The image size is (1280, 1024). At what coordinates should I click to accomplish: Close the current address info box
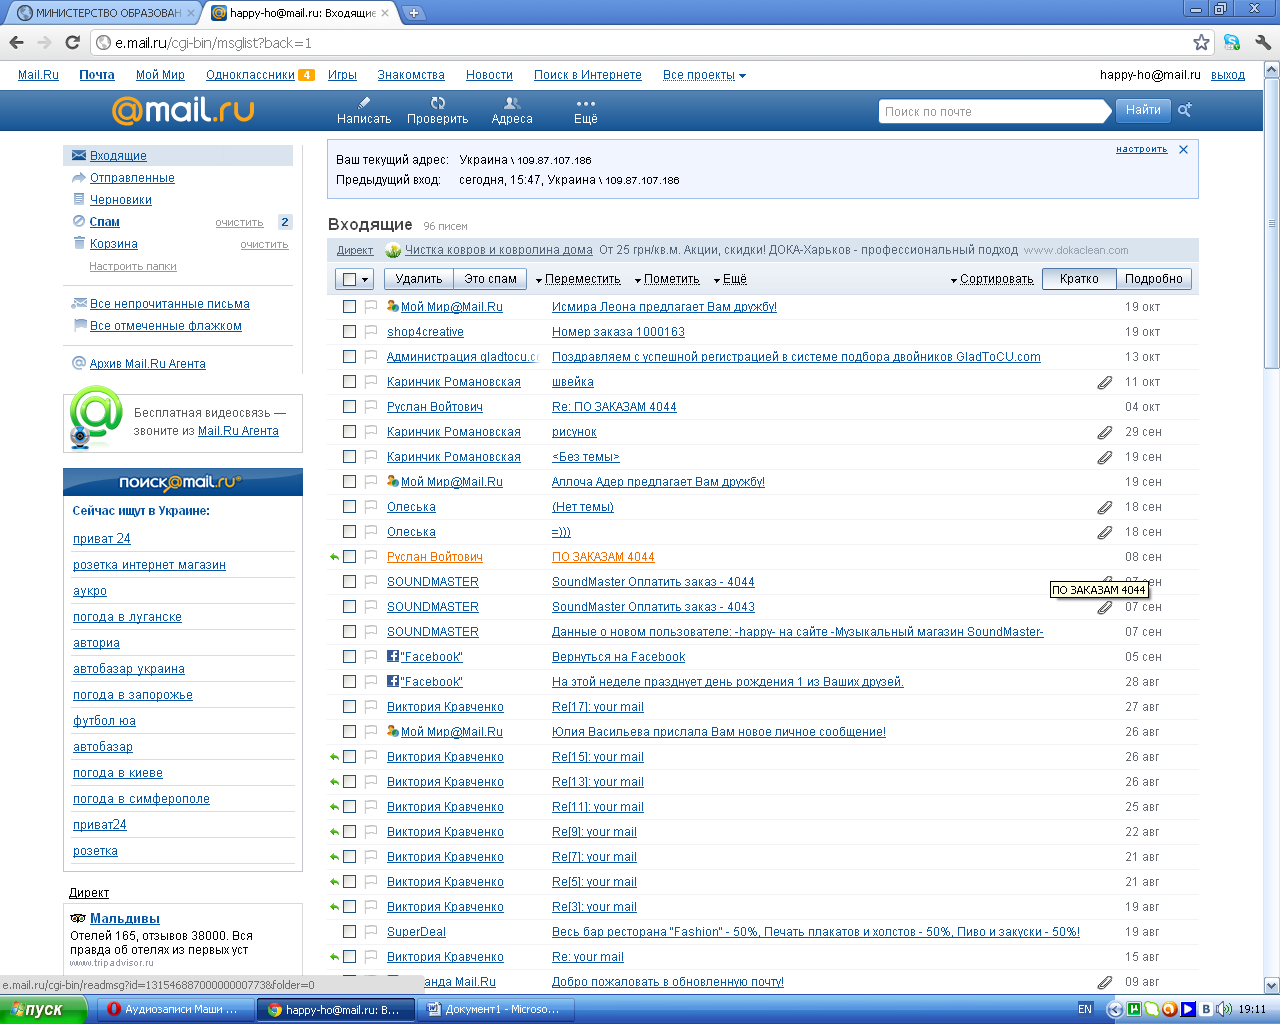point(1183,149)
